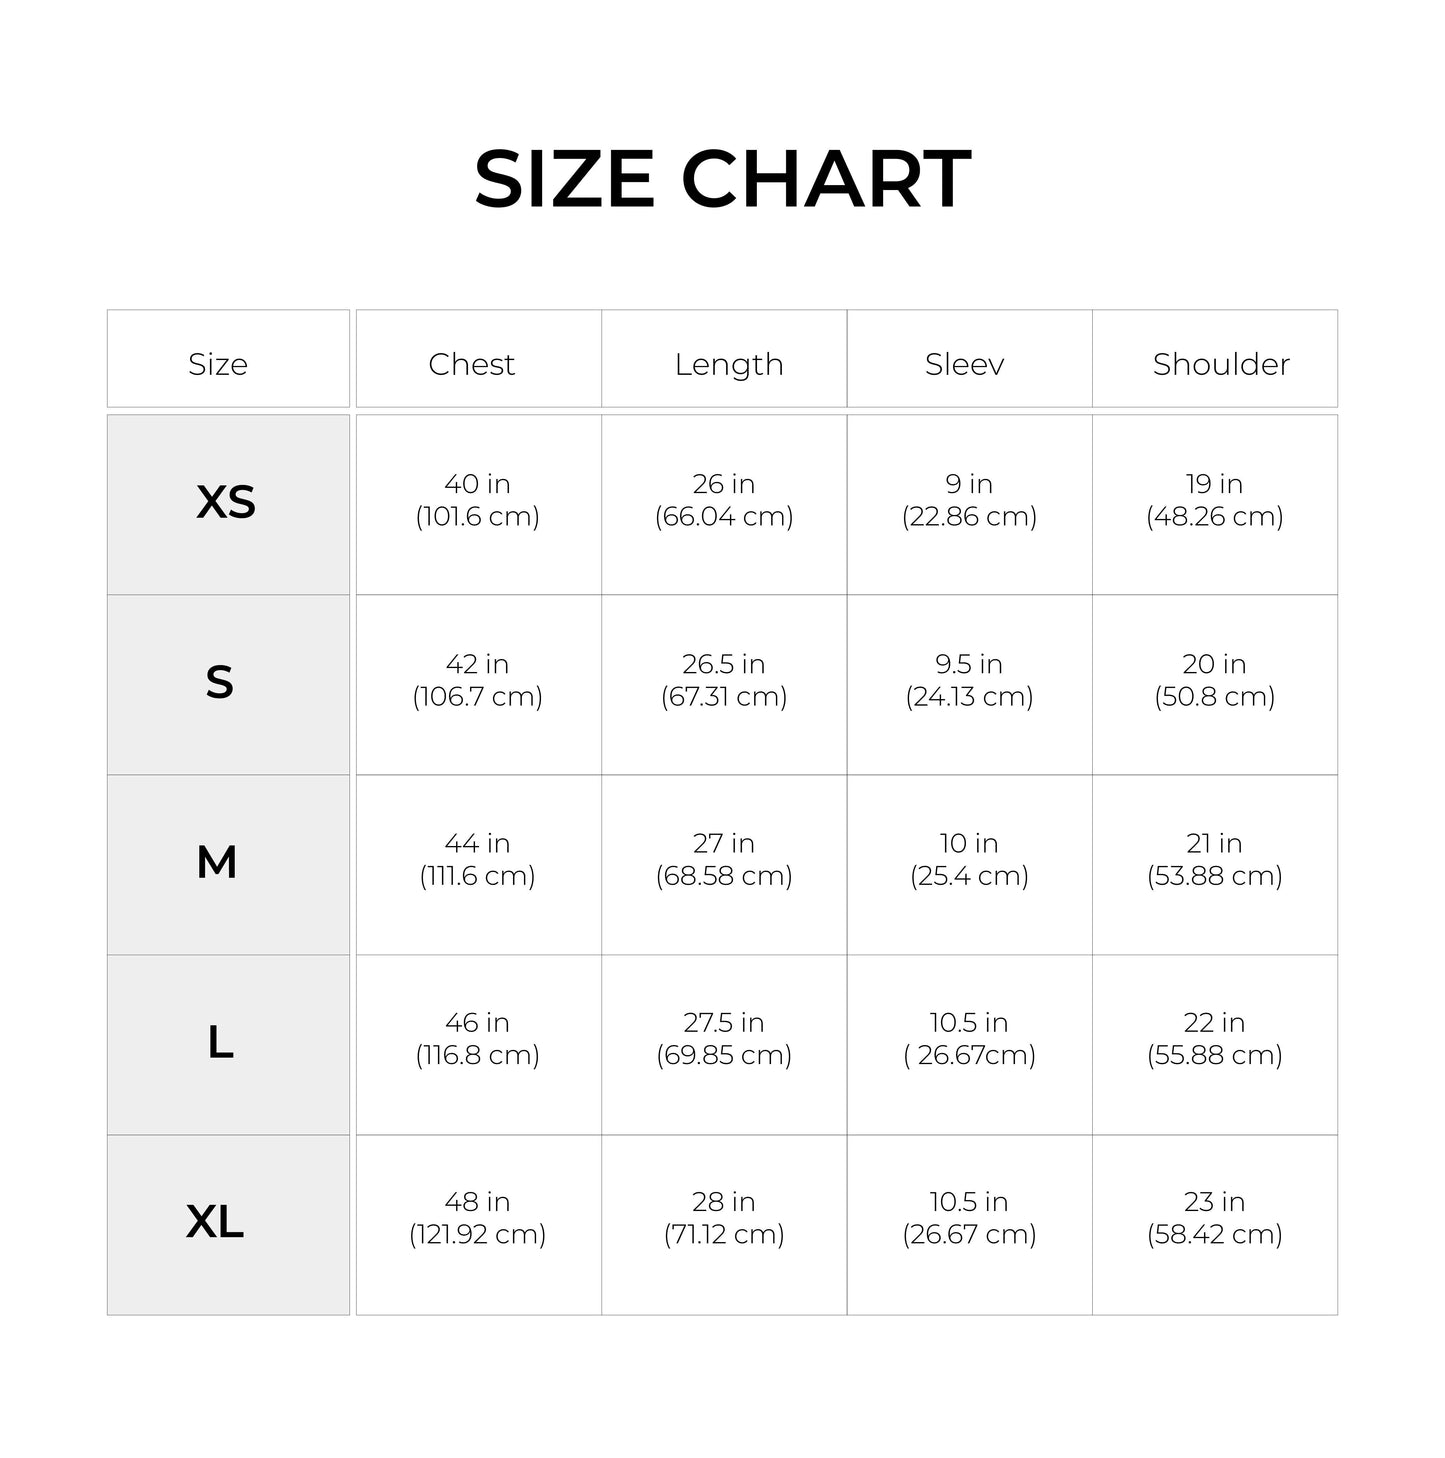Click the 48 in chest cell
Screen dimensions: 1445x1458
[477, 1217]
